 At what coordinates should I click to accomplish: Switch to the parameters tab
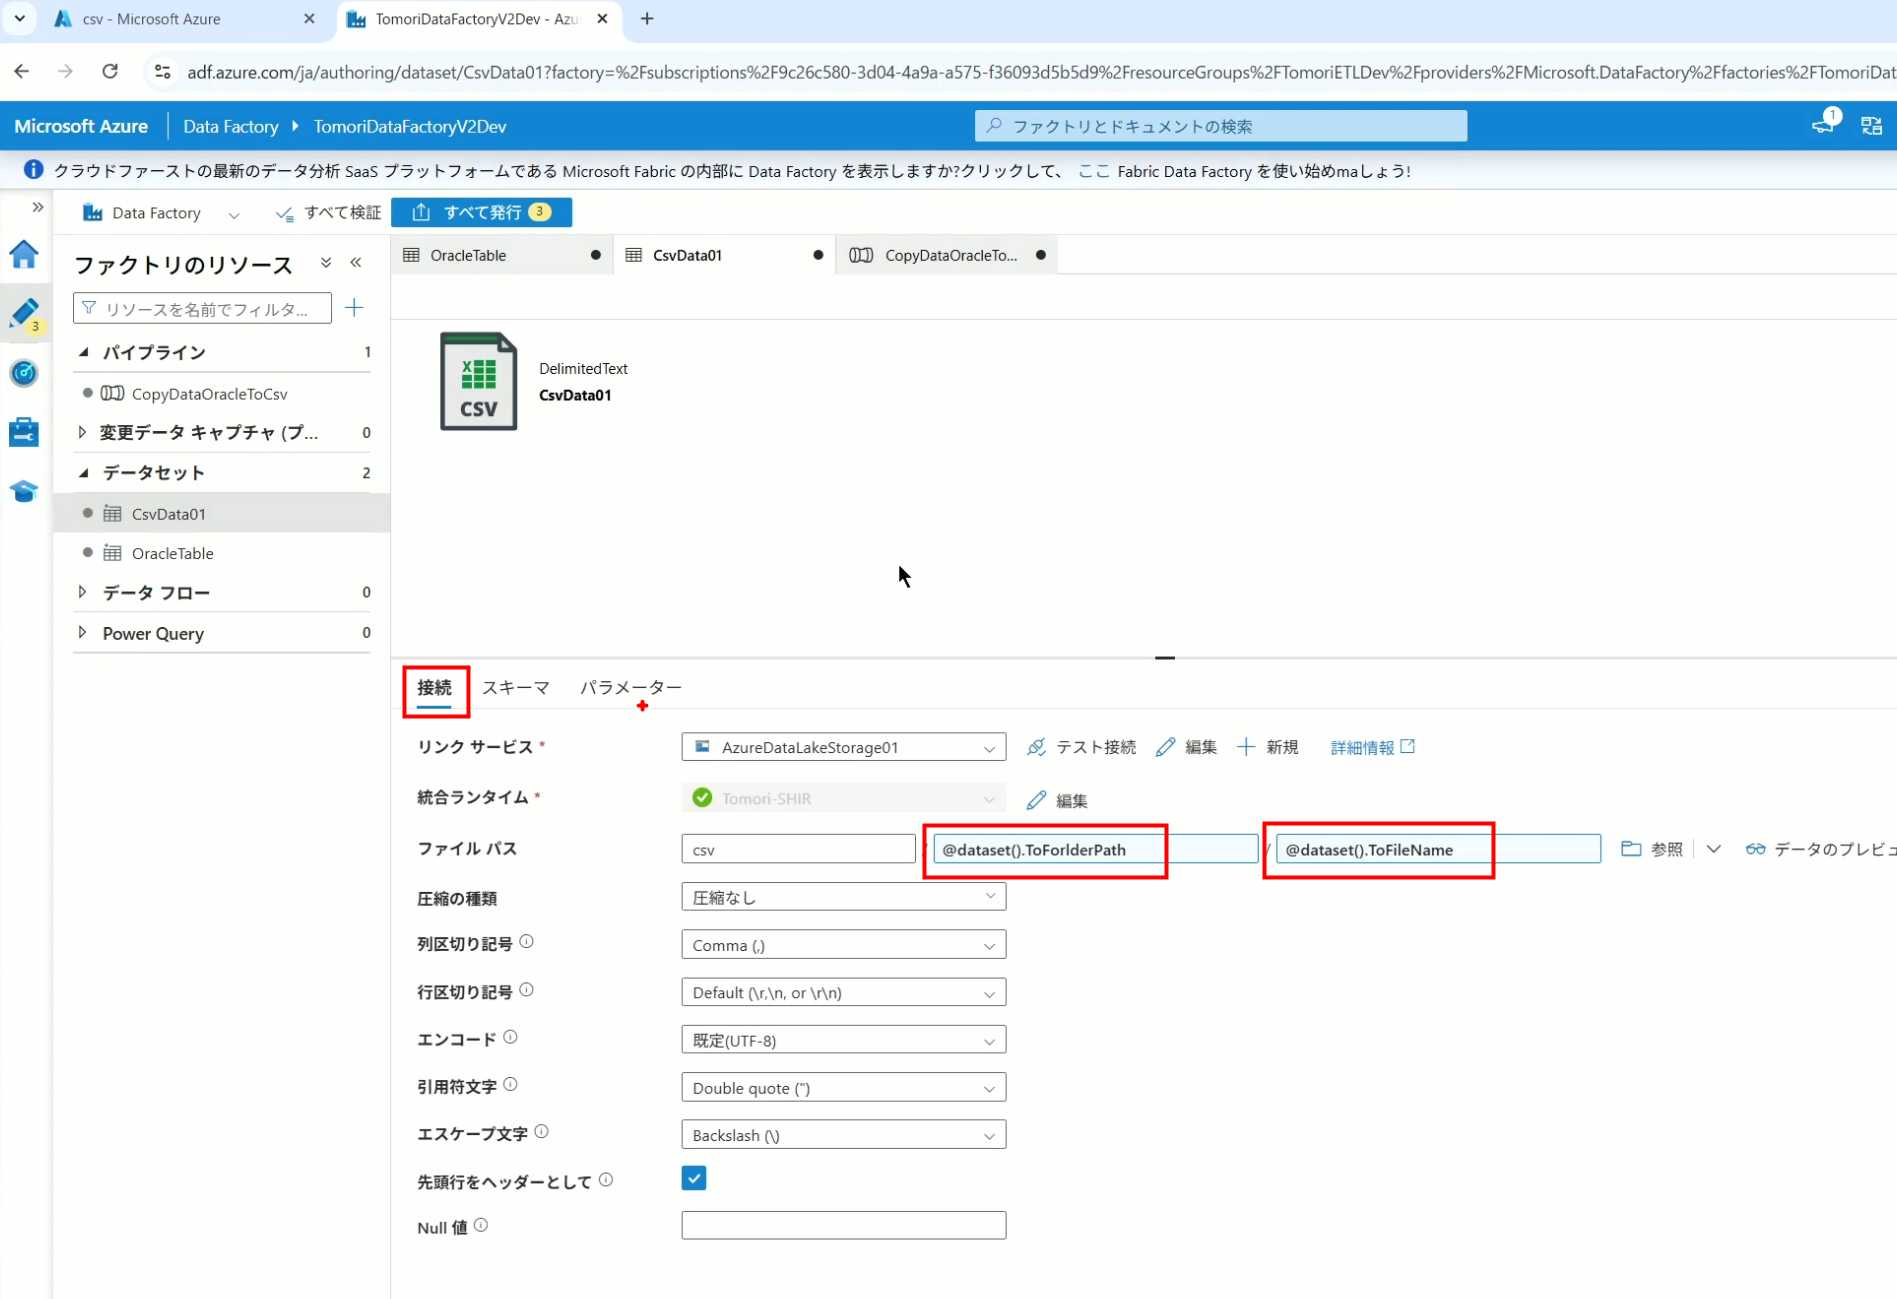[630, 687]
